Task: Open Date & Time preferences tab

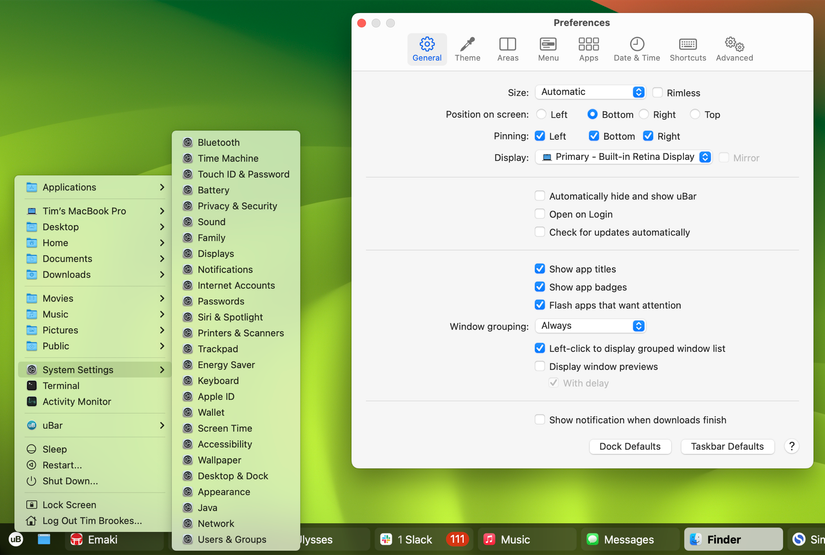Action: pos(637,49)
